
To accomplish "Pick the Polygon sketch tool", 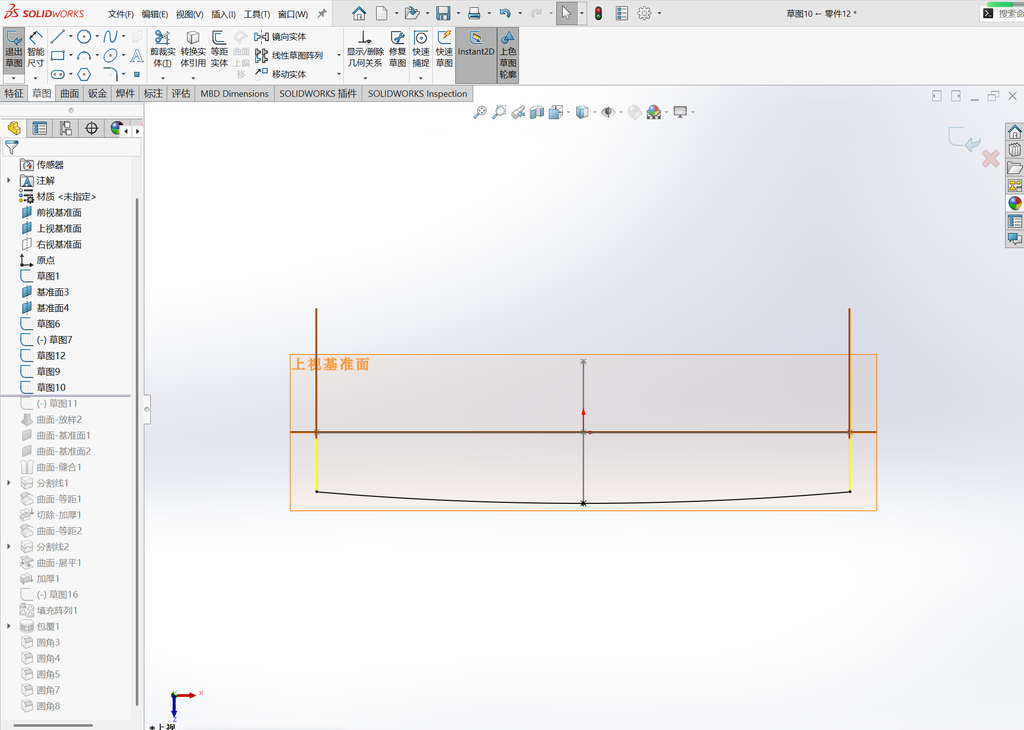I will click(84, 74).
